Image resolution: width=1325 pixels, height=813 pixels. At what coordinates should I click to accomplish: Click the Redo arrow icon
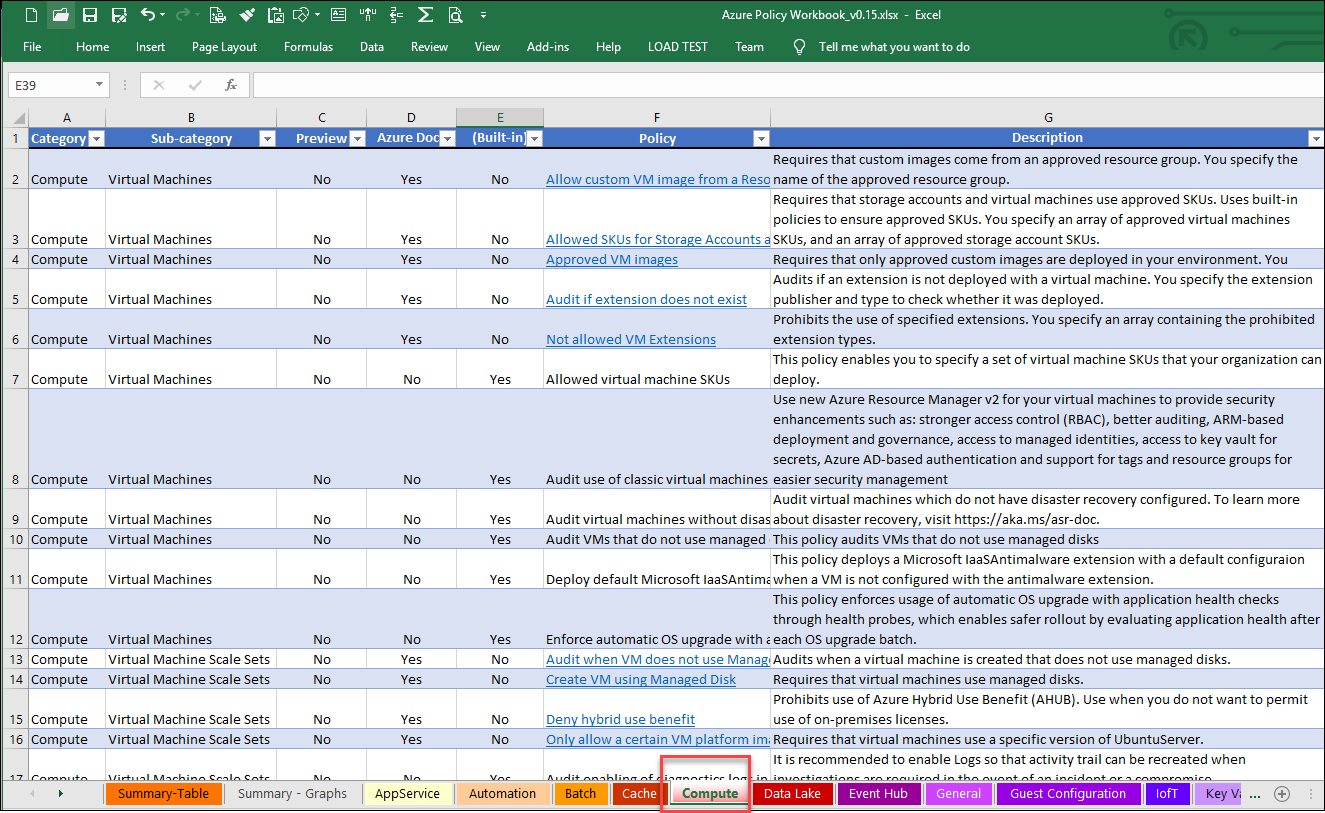(182, 15)
